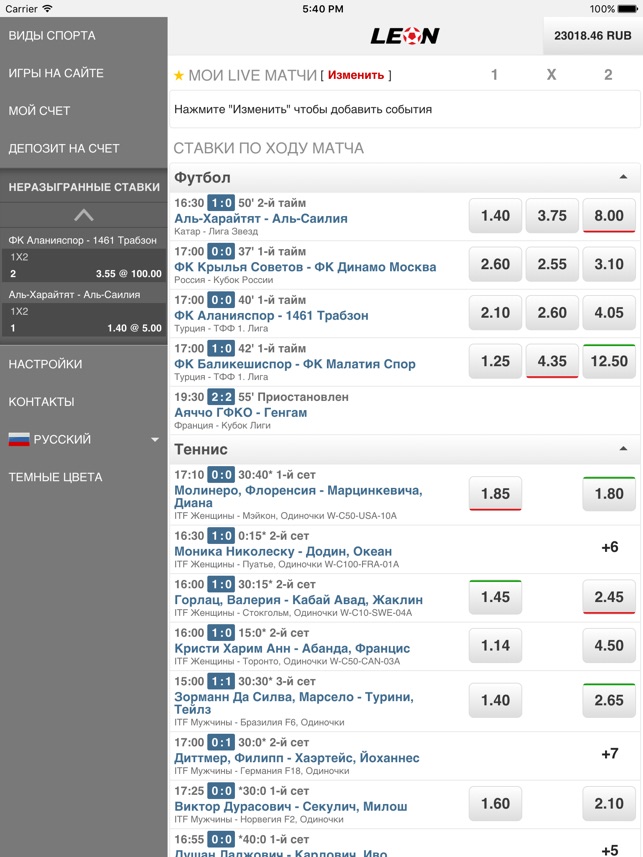643x857 pixels.
Task: Open suspended match Аяччо ГФКО - Генгам
Action: (x=241, y=413)
